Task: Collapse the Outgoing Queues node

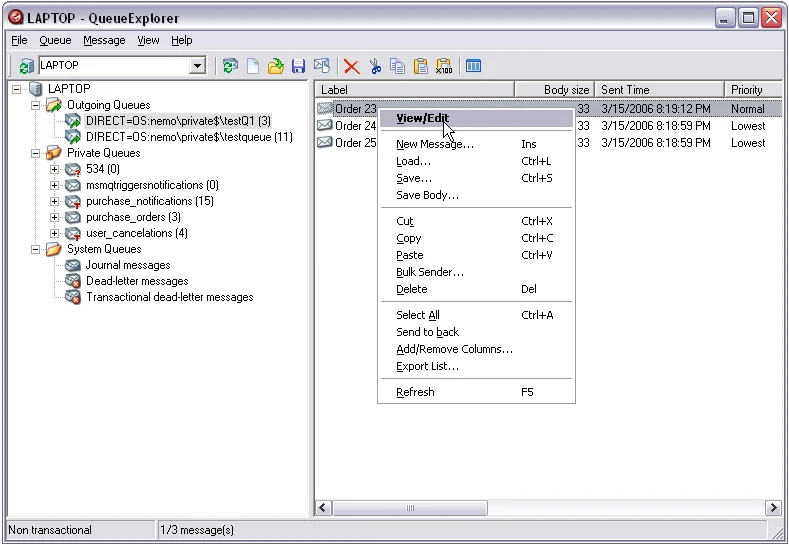Action: tap(35, 105)
